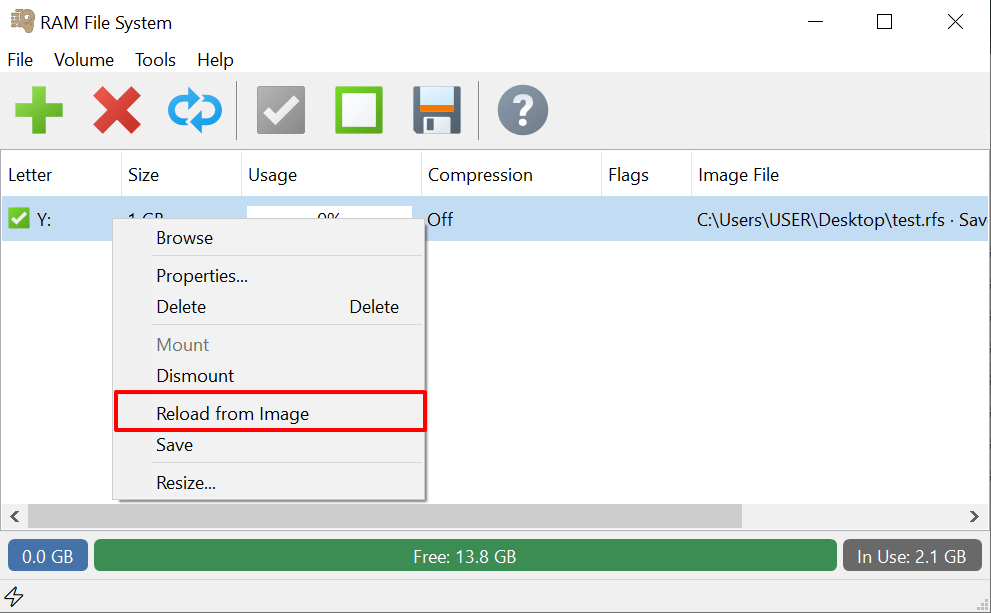Viewport: 991px width, 613px height.
Task: Open the Tools menu
Action: (x=155, y=60)
